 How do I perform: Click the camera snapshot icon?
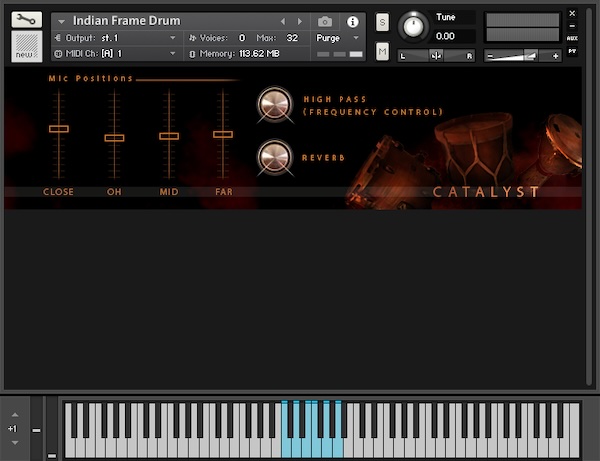pos(325,21)
